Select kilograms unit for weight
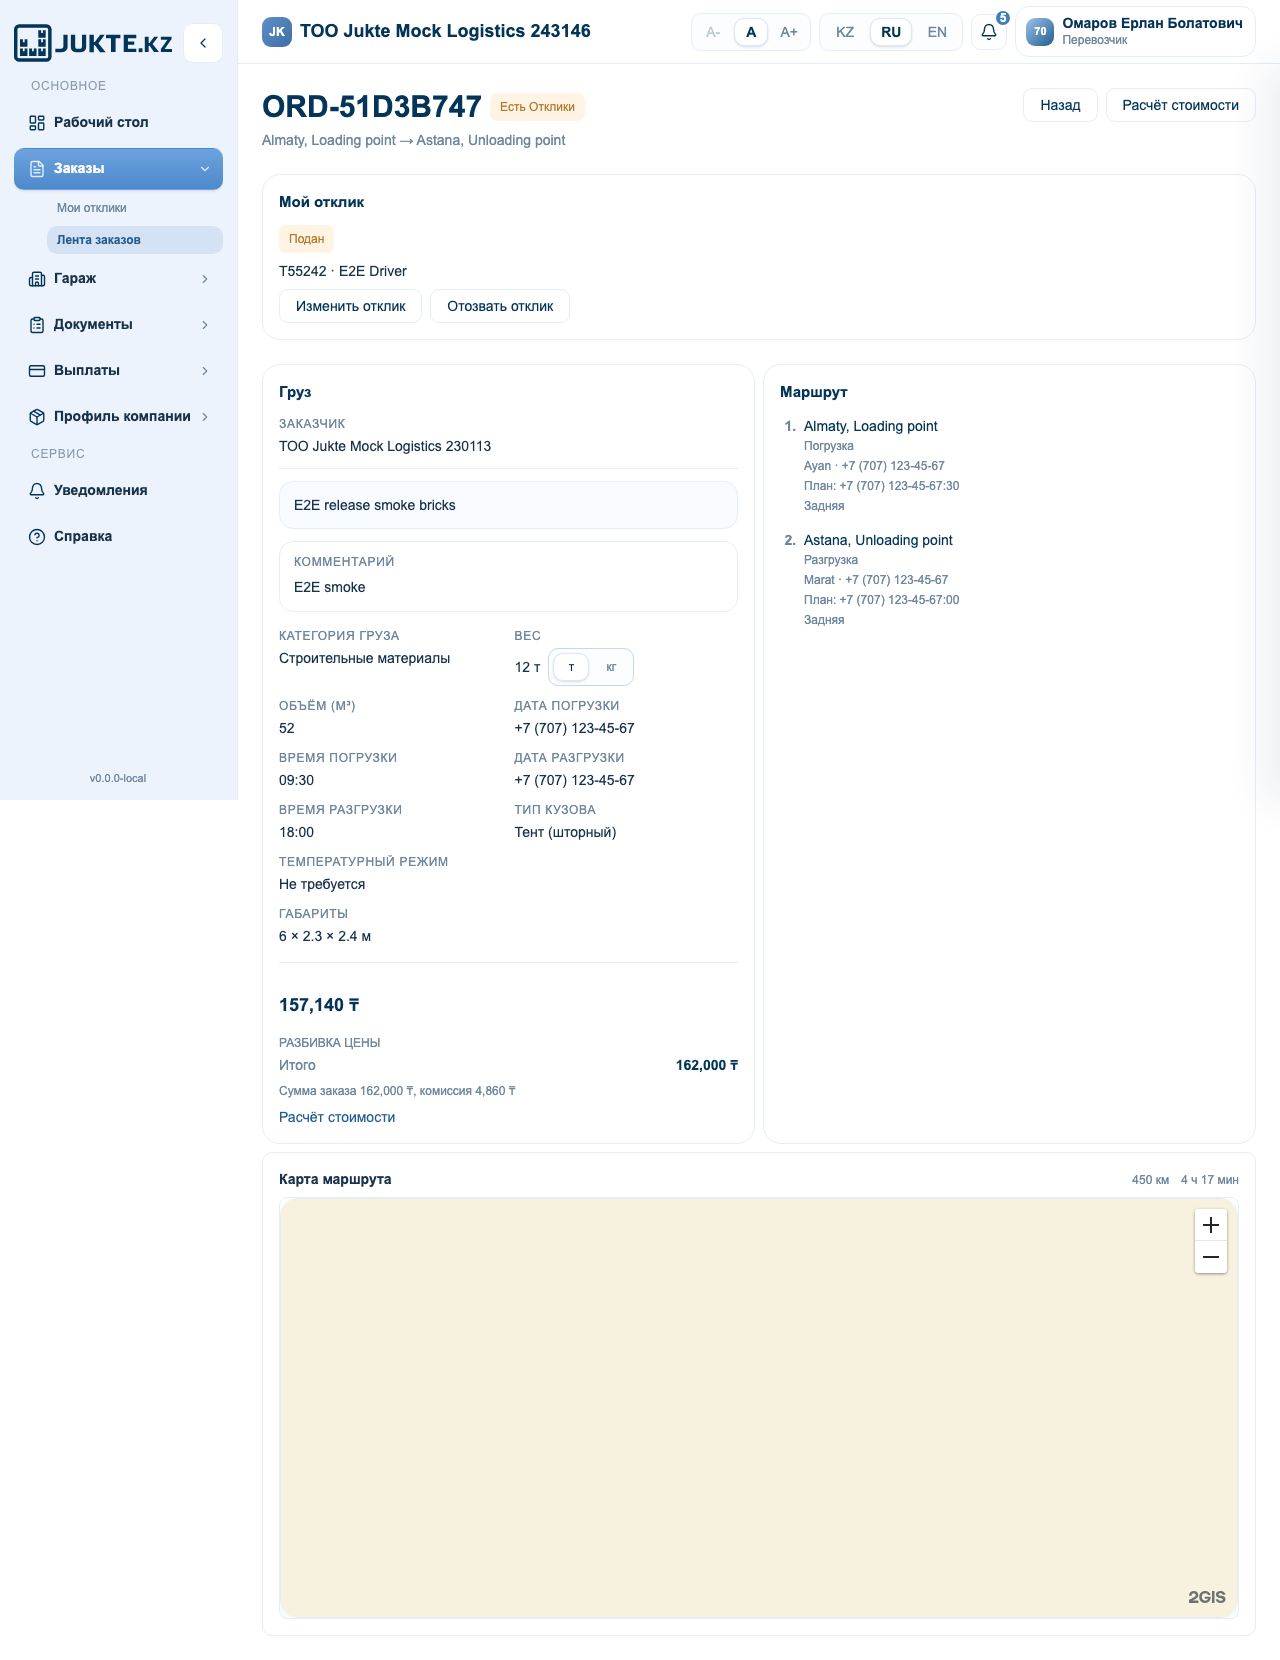Screen dimensions: 1280x1660 611,667
